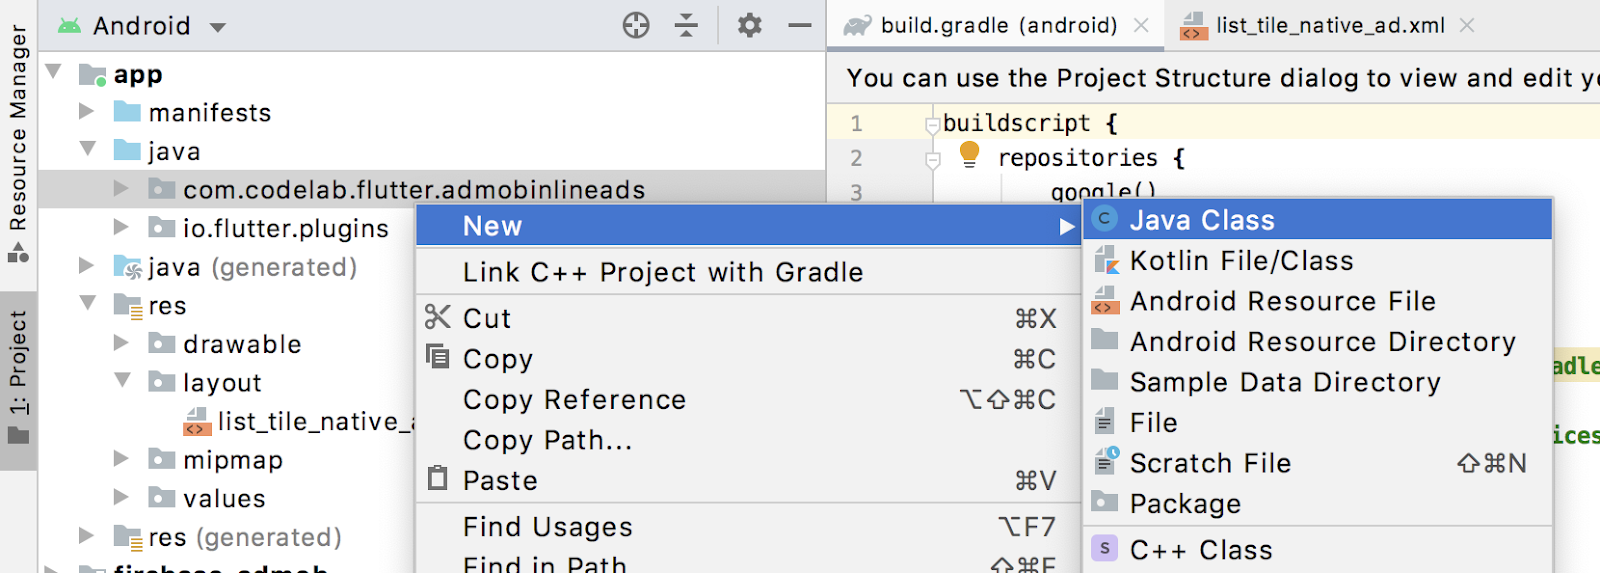Hide the project panel with minus icon
1600x573 pixels.
pos(800,25)
